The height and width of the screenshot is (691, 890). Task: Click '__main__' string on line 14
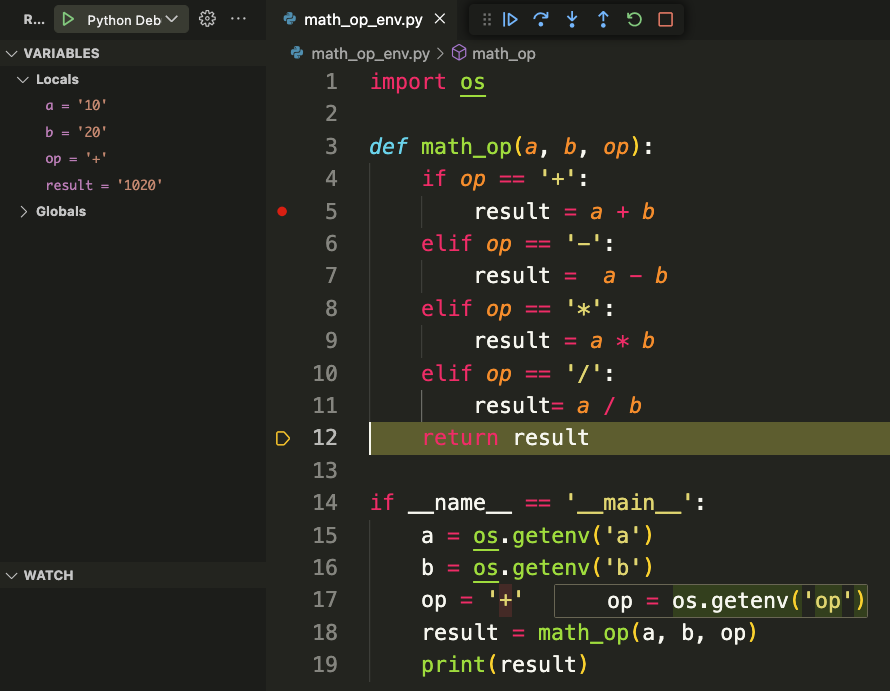click(x=629, y=502)
